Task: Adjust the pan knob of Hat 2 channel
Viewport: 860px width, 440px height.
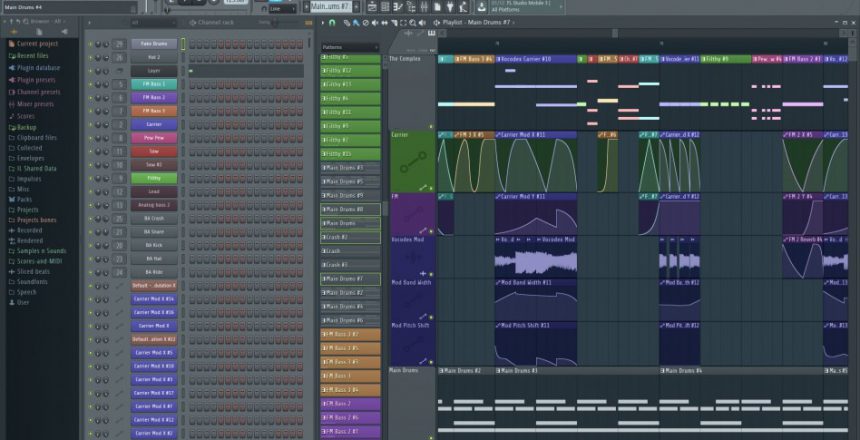Action: tap(105, 58)
